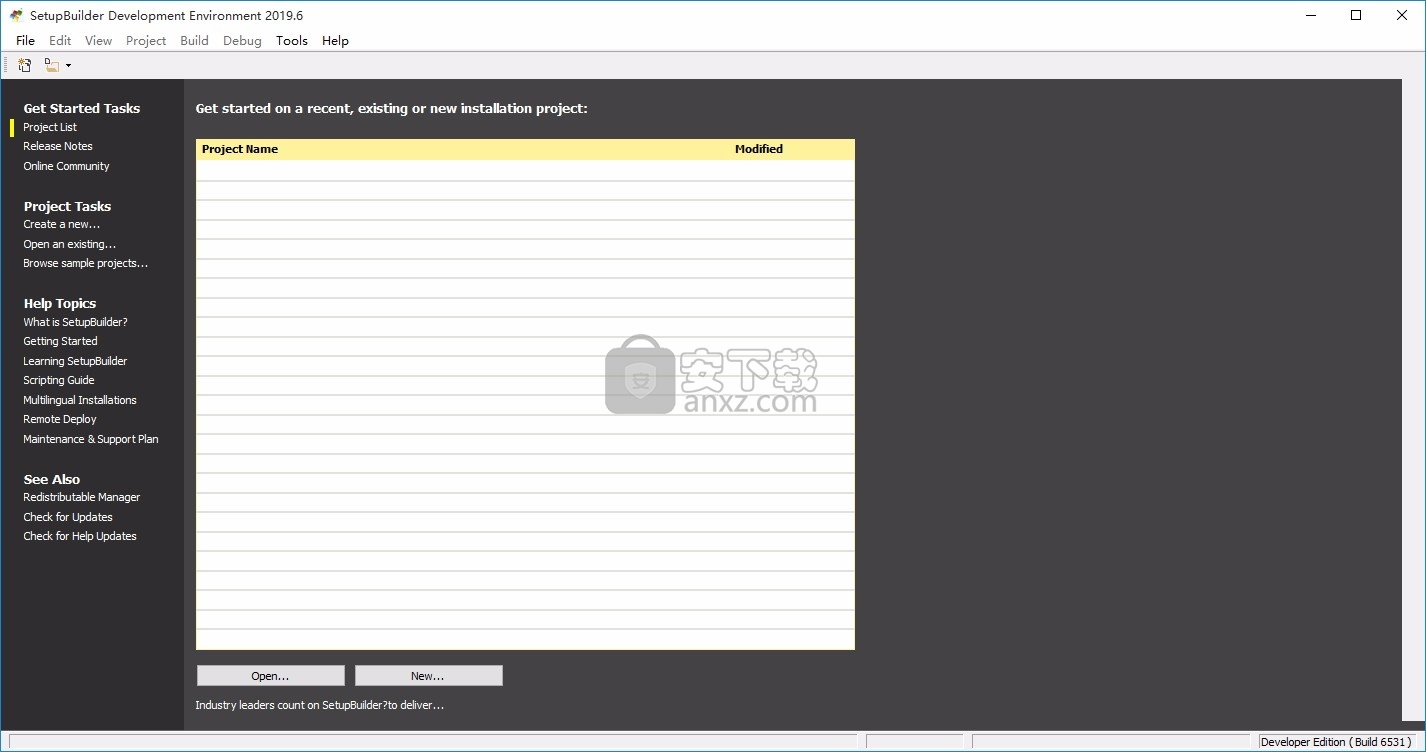Open the Debug menu
1426x752 pixels.
pyautogui.click(x=242, y=41)
